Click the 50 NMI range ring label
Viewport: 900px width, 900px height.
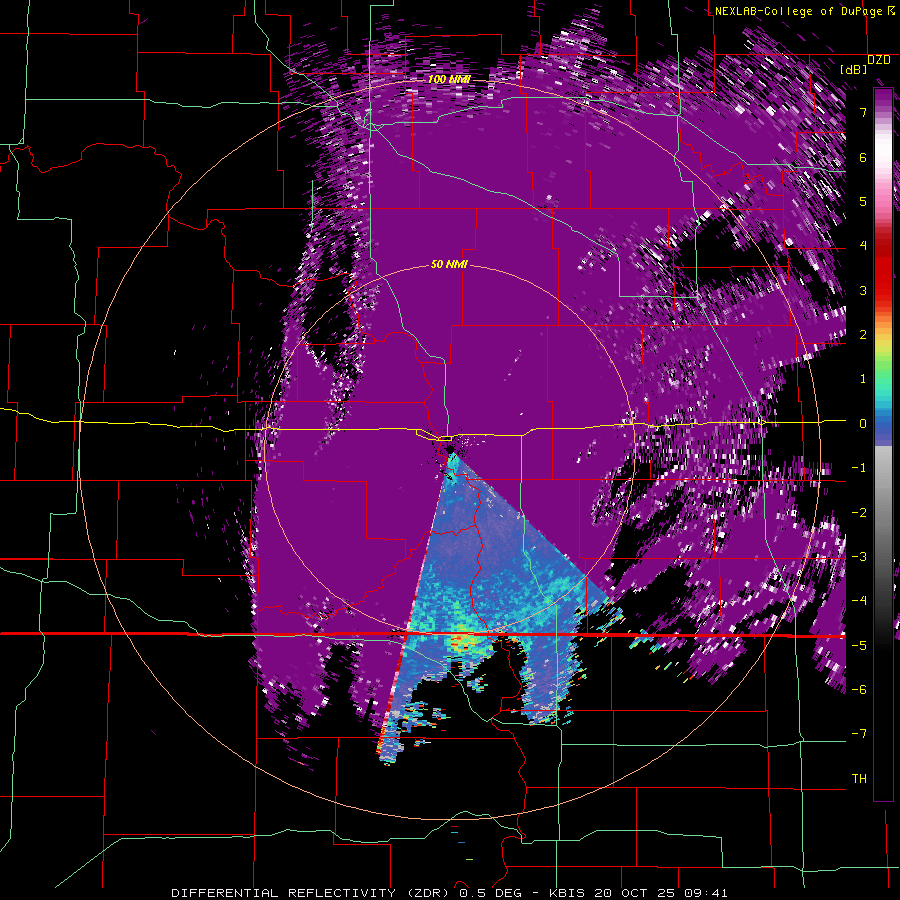click(449, 265)
